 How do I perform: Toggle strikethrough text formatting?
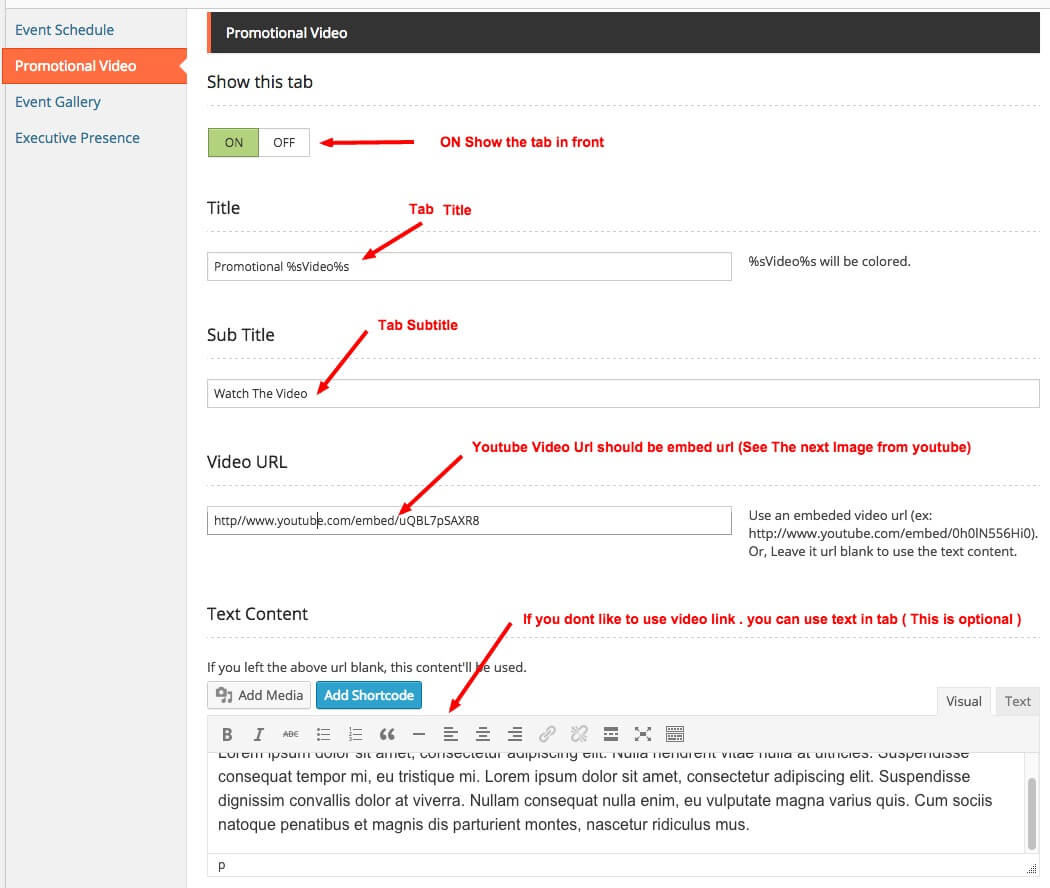(291, 734)
